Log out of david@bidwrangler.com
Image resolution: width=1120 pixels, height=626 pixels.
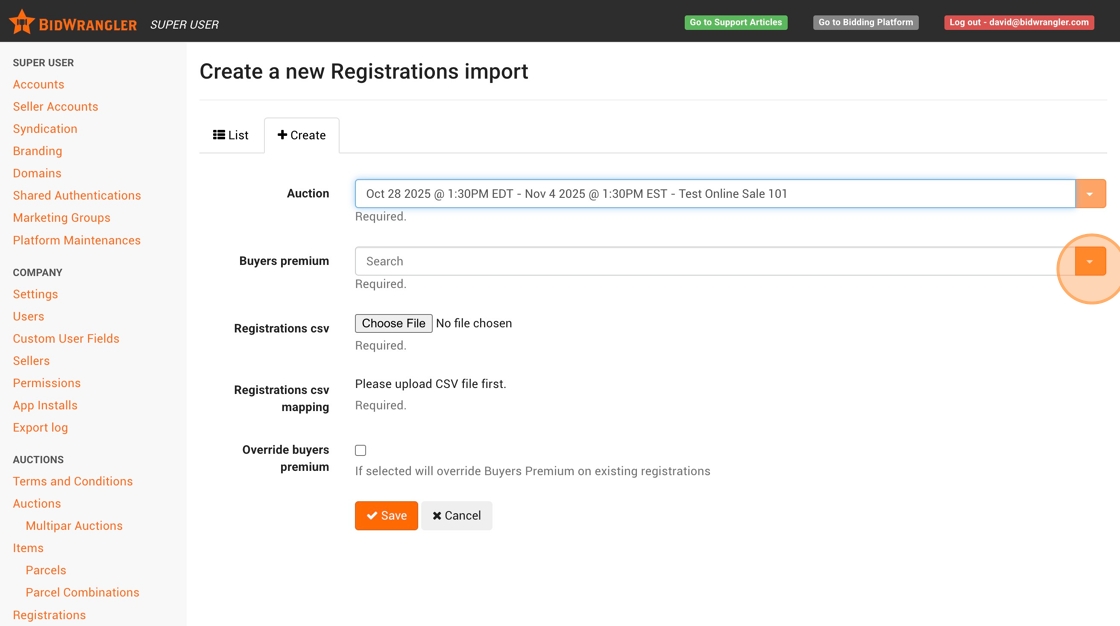[x=1019, y=22]
